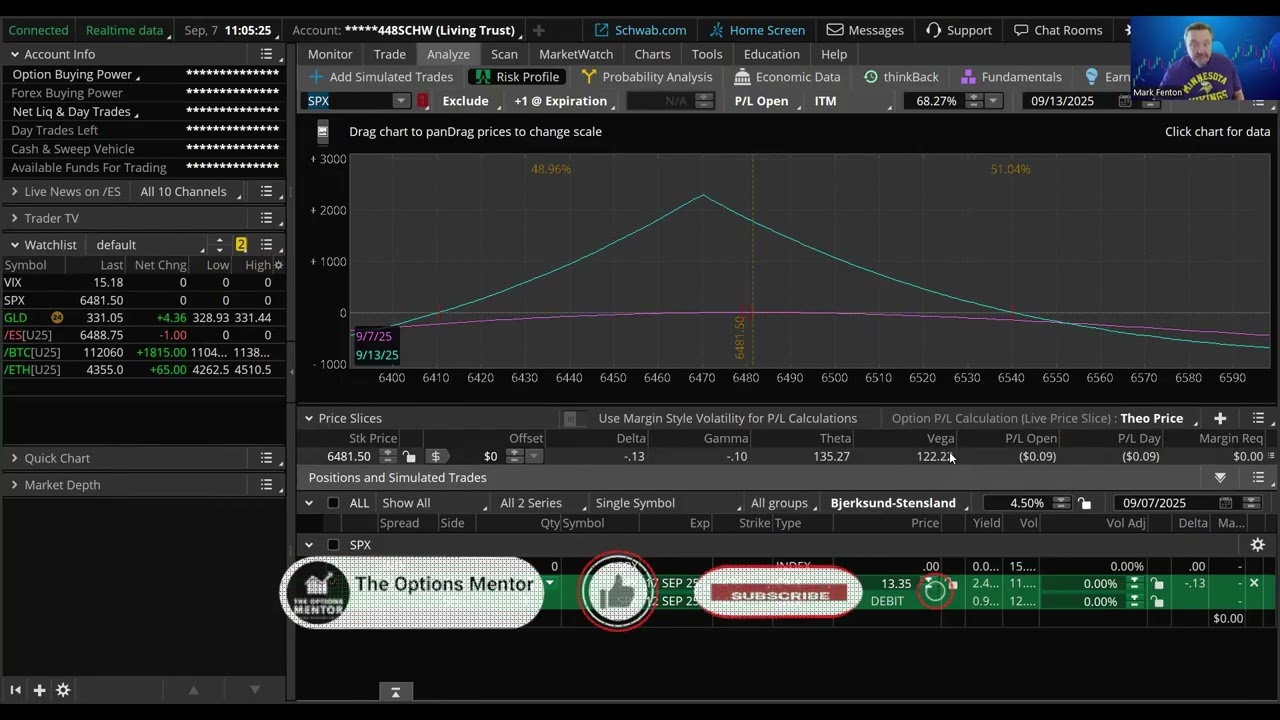Jump to first gadget with the skip-back icon

coord(15,690)
